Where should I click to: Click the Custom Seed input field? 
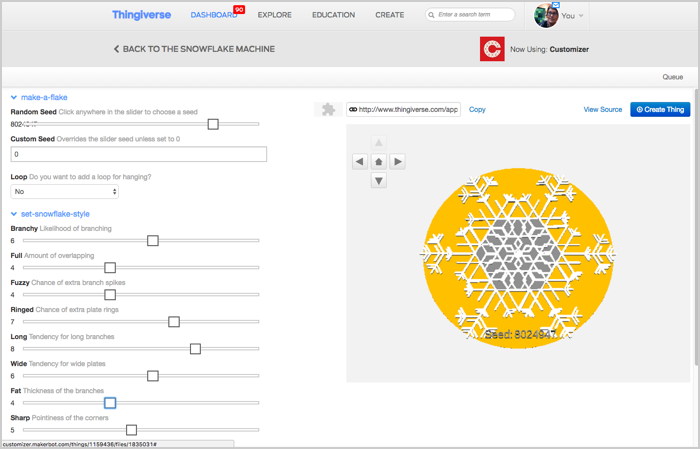click(138, 154)
